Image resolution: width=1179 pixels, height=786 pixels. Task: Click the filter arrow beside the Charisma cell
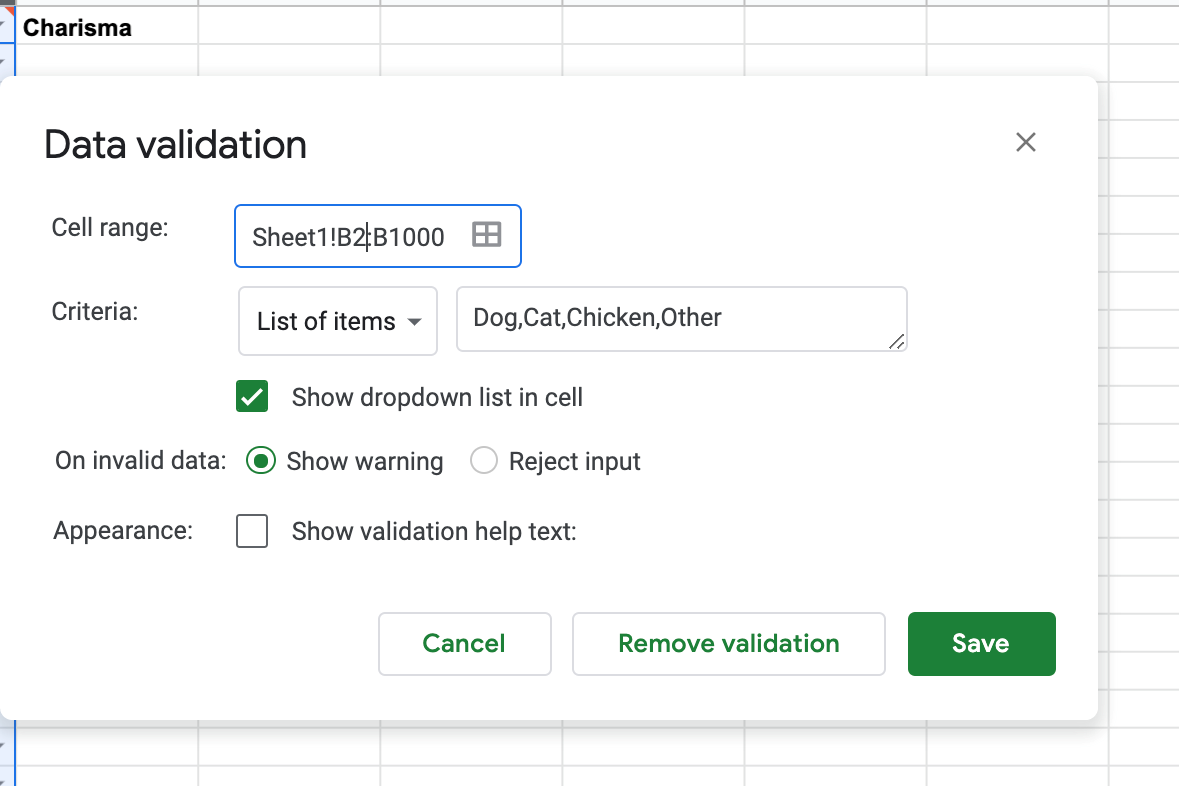(3, 25)
